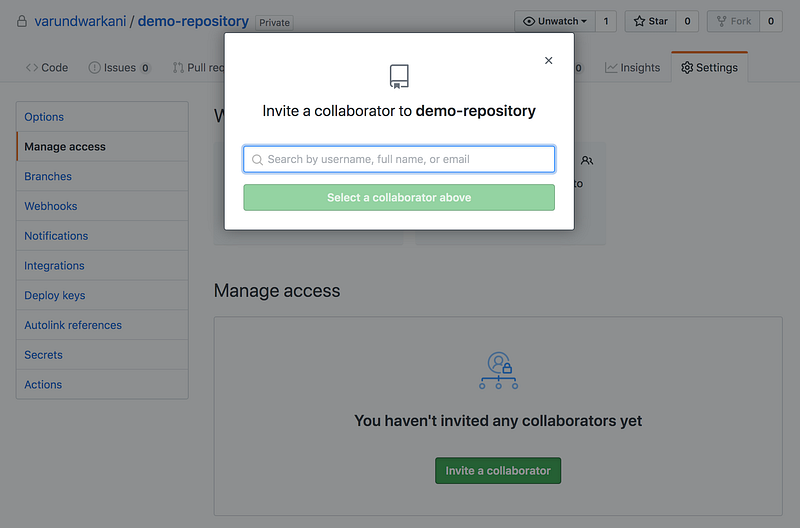Open Secrets settings page
This screenshot has width=800, height=528.
[43, 355]
